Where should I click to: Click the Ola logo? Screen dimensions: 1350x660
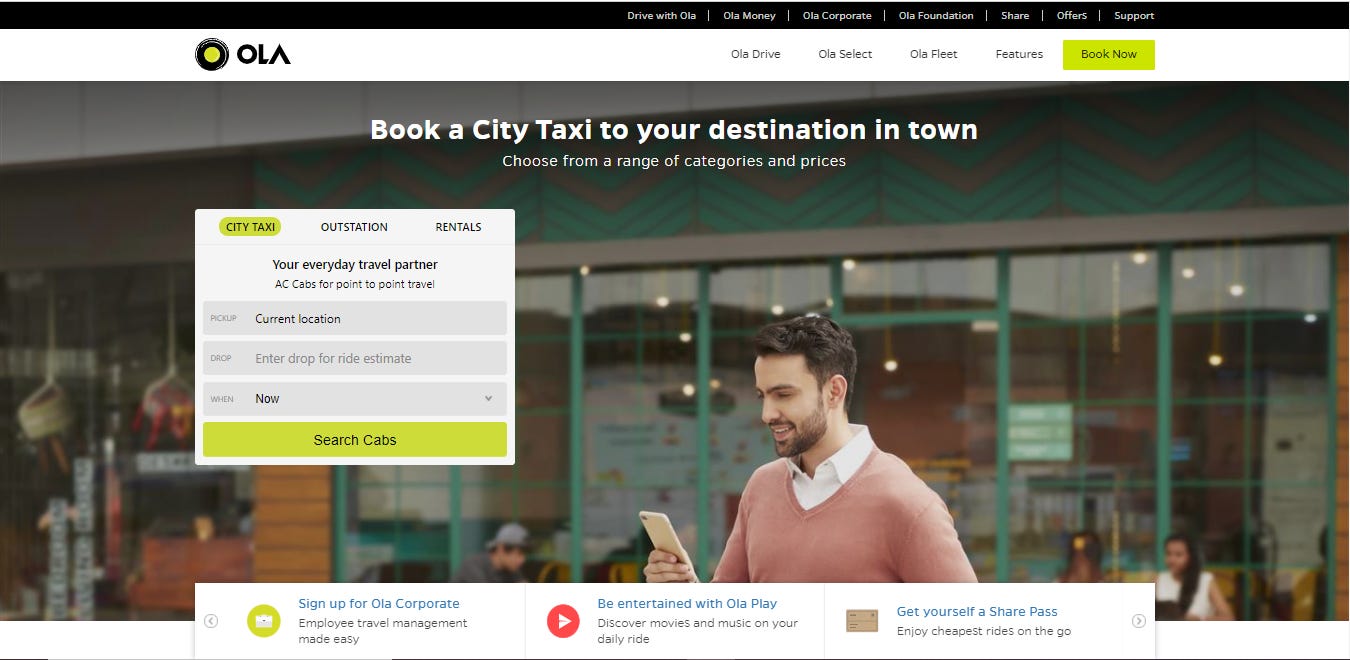(243, 54)
